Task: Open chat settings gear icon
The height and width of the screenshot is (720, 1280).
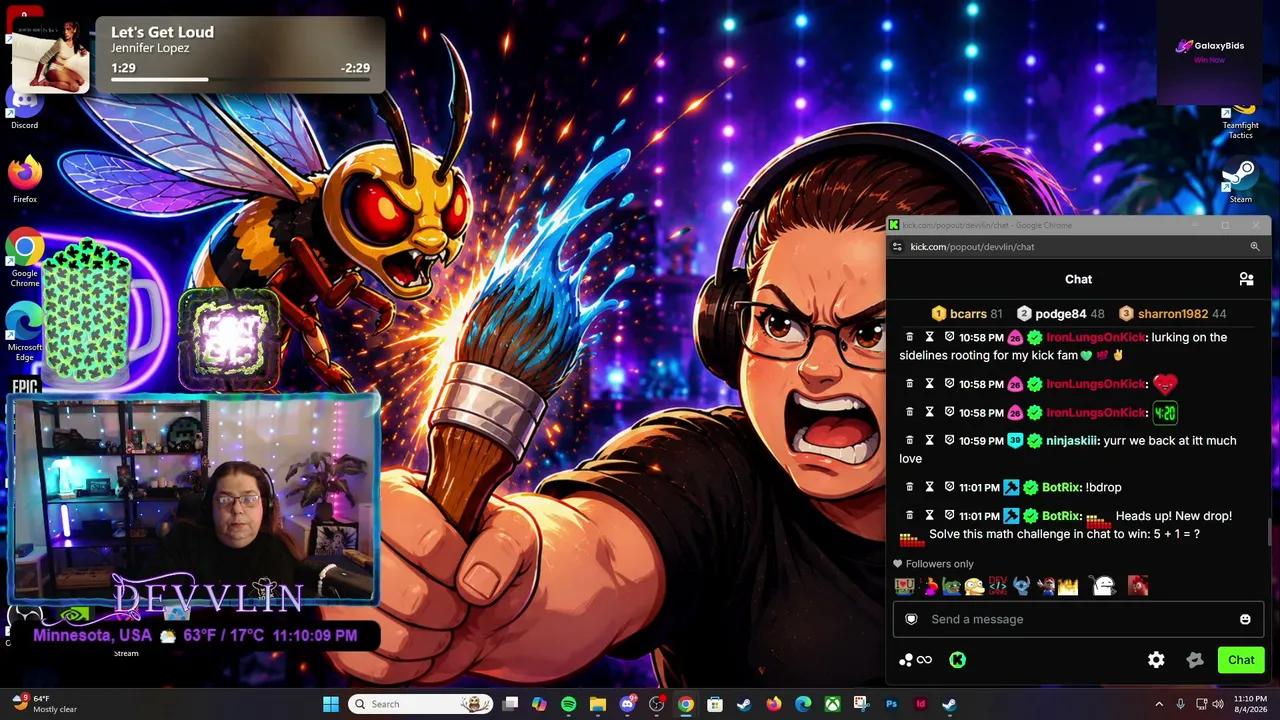Action: tap(1156, 660)
